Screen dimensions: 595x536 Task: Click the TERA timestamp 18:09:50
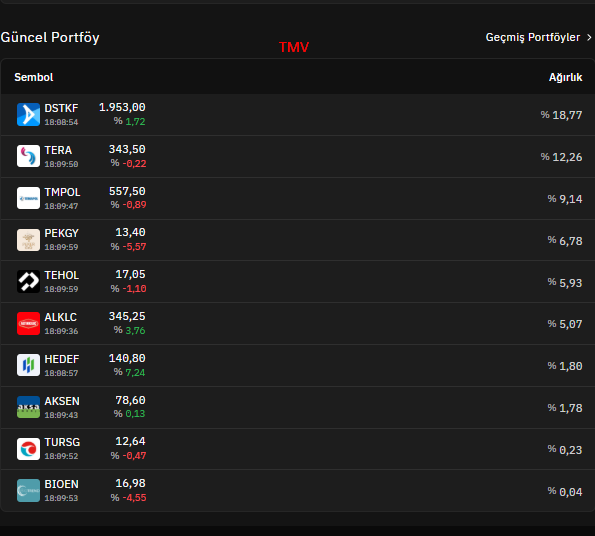61,164
